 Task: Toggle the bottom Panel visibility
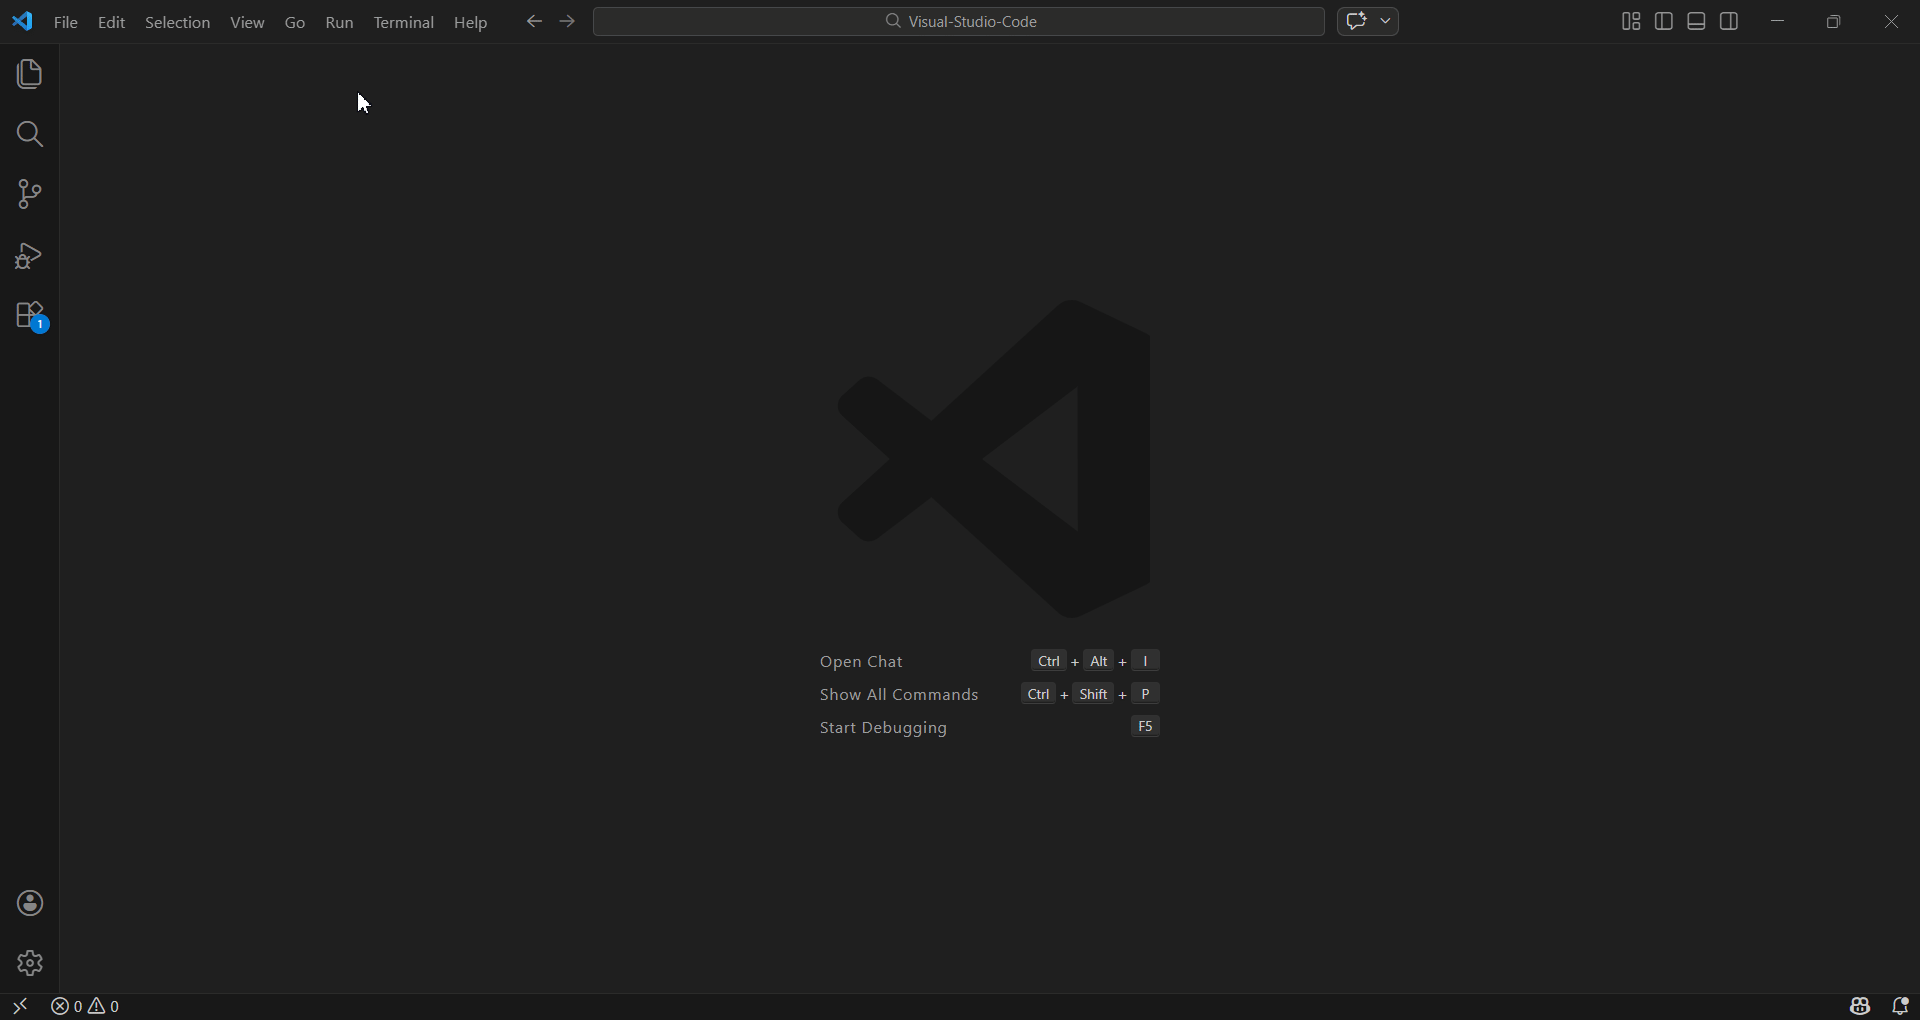click(1697, 20)
